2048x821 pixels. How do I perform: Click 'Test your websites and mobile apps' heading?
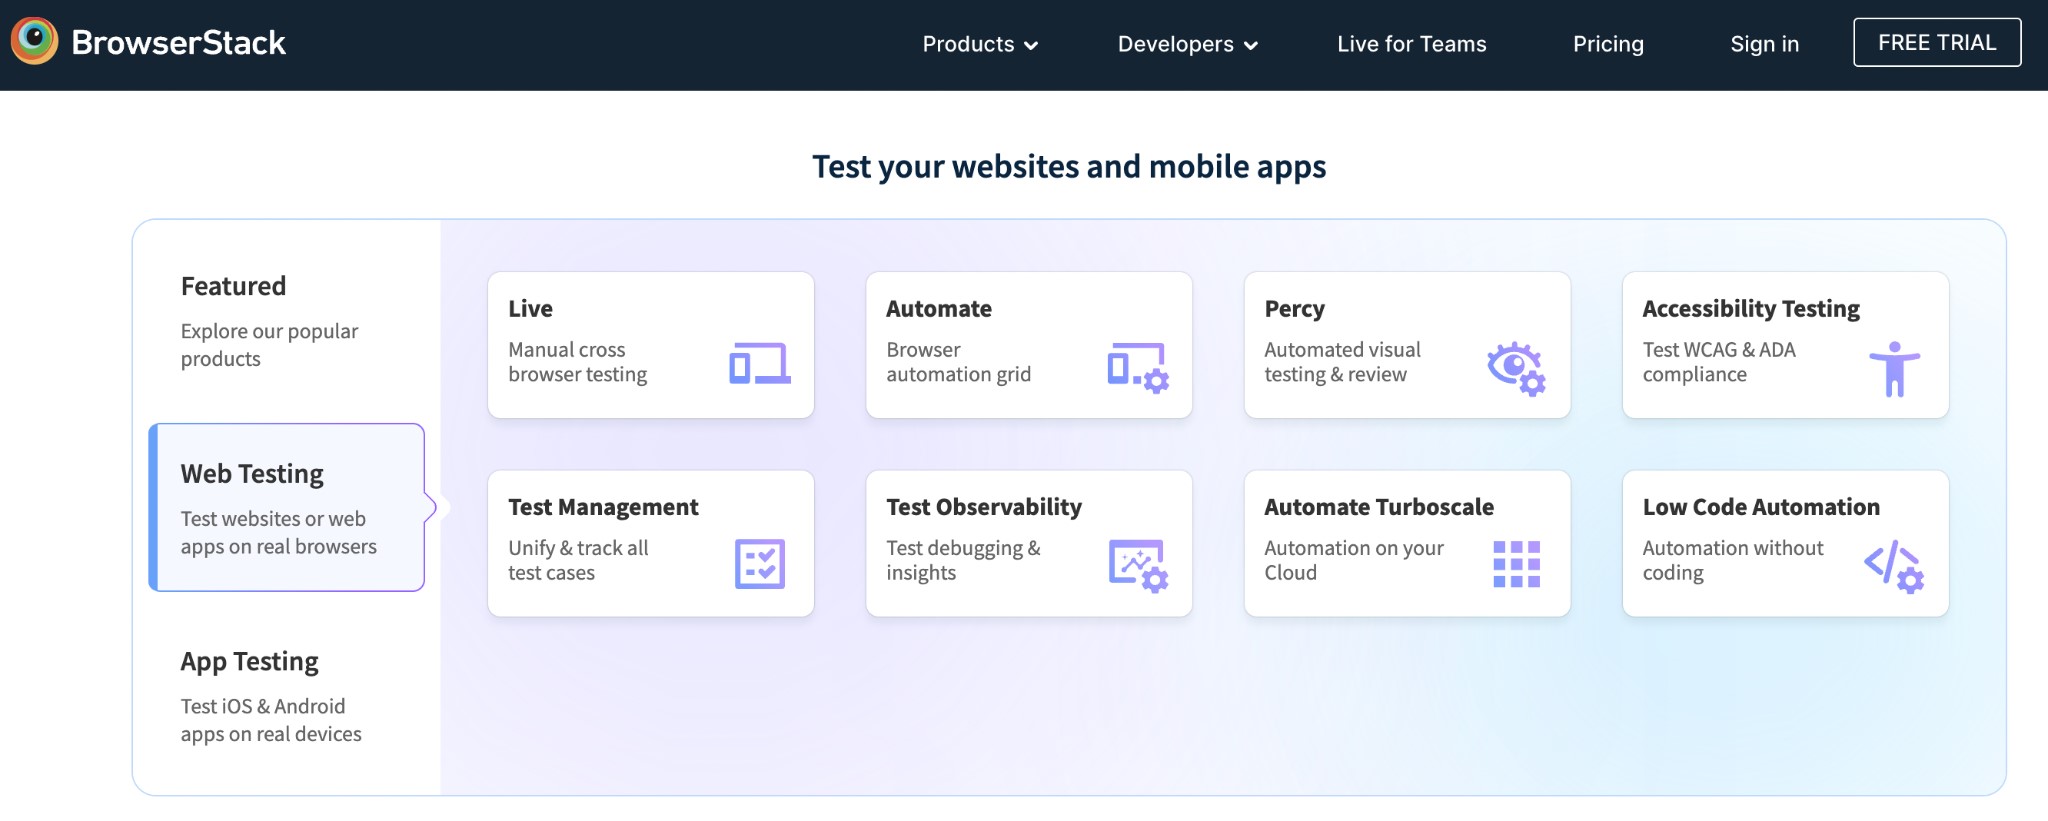pyautogui.click(x=1069, y=166)
